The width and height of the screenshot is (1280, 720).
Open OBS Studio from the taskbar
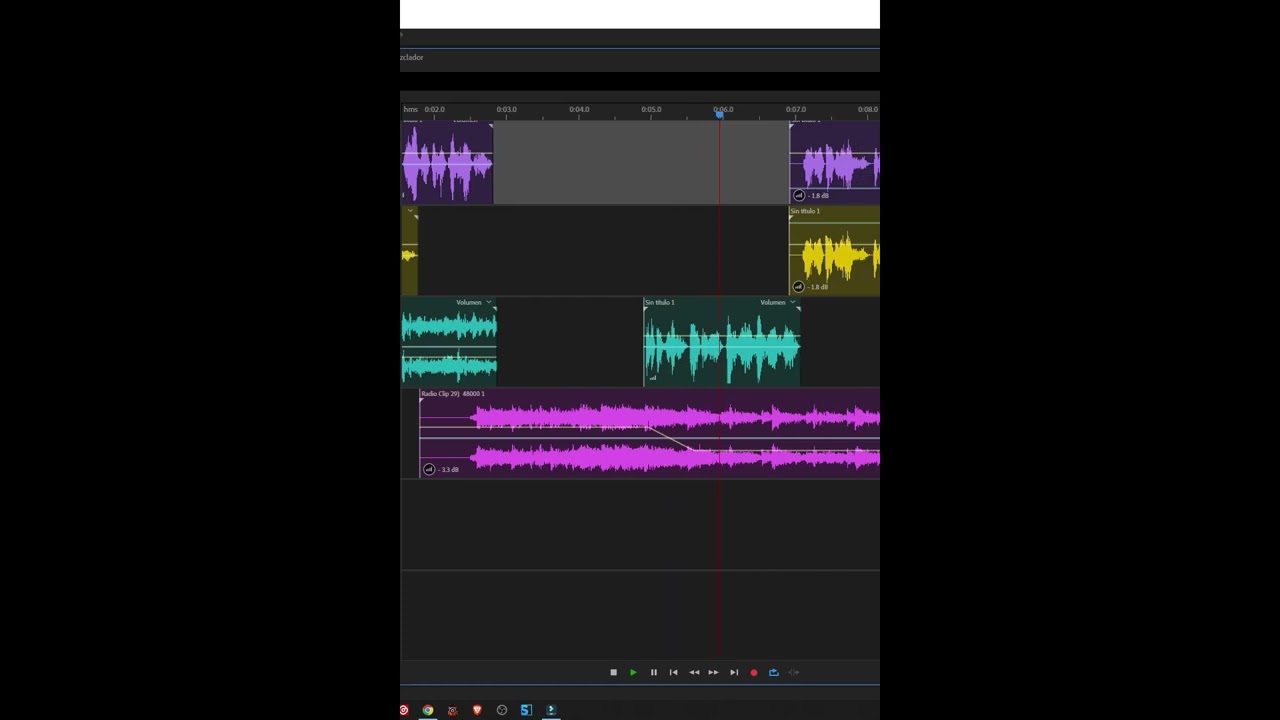pos(502,710)
